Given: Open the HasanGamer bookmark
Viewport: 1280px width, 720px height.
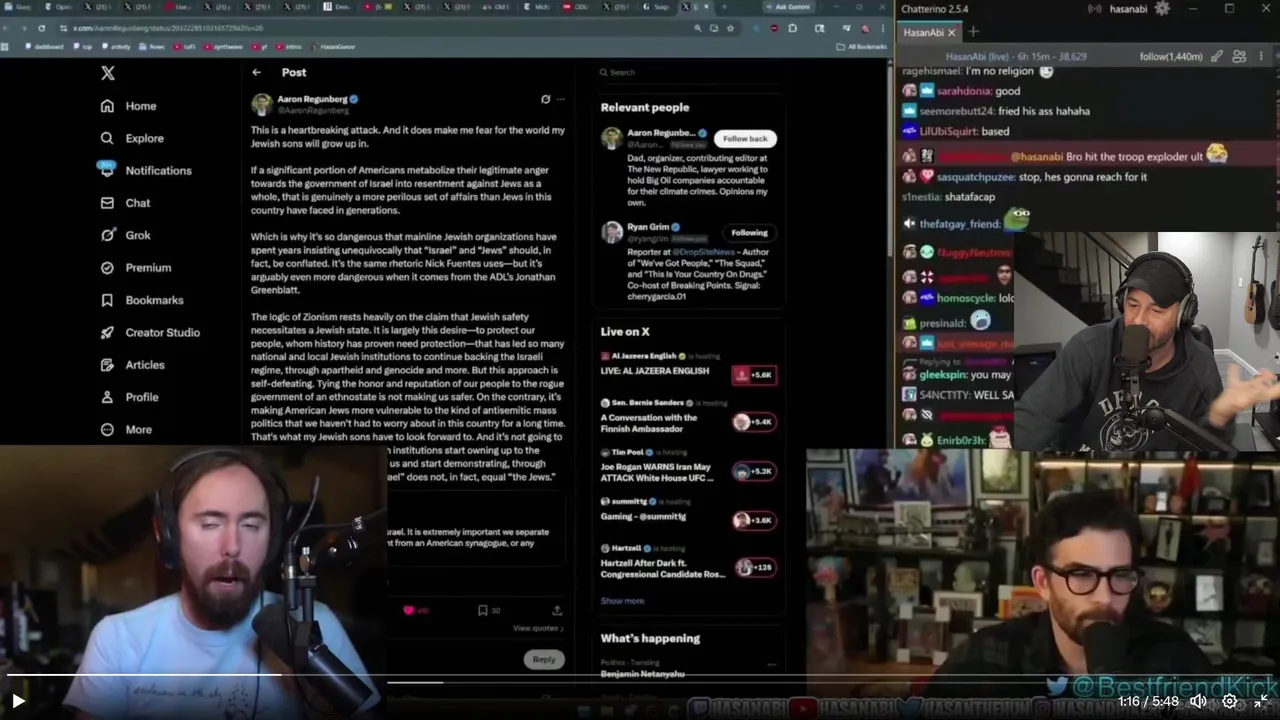Looking at the screenshot, I should [x=335, y=46].
